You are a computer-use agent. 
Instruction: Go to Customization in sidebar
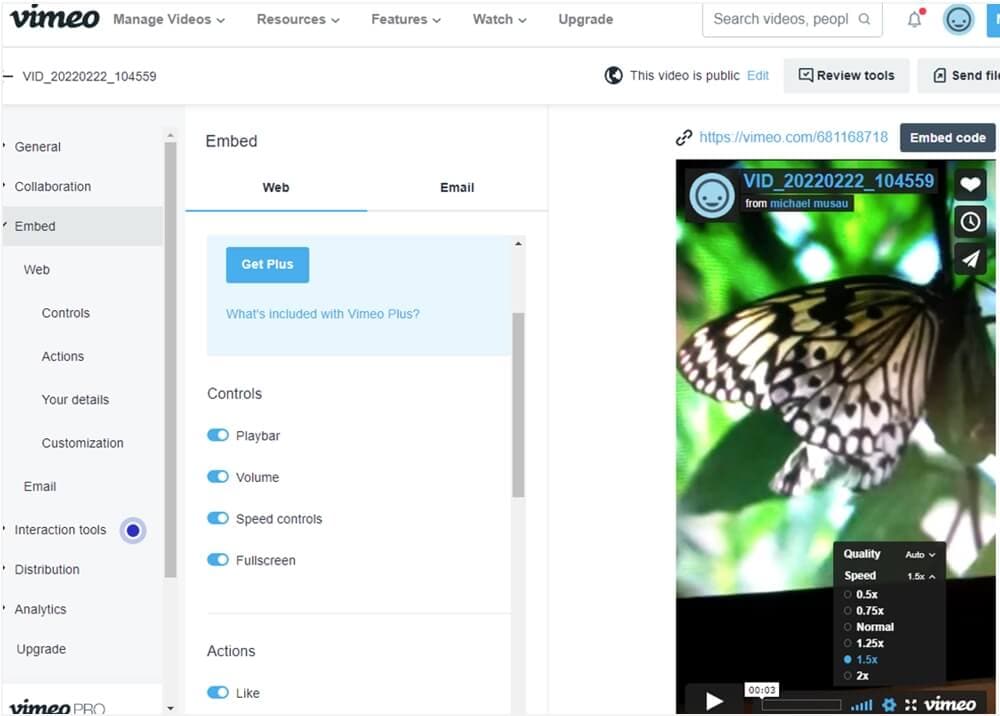click(x=82, y=443)
